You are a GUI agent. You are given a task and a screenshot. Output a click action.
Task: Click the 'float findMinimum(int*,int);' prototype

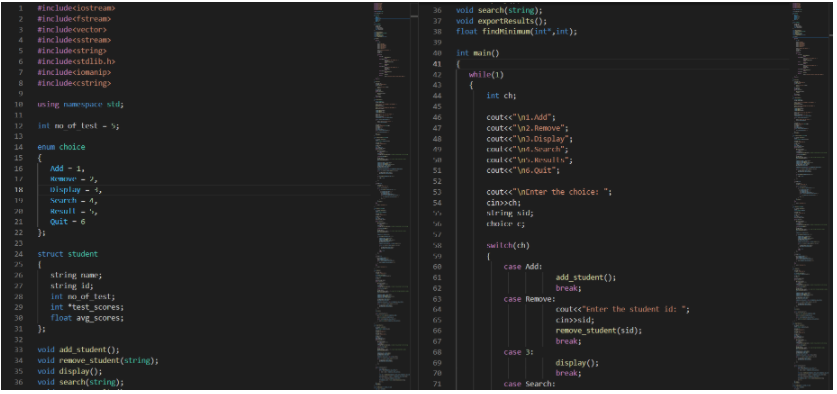[x=517, y=32]
